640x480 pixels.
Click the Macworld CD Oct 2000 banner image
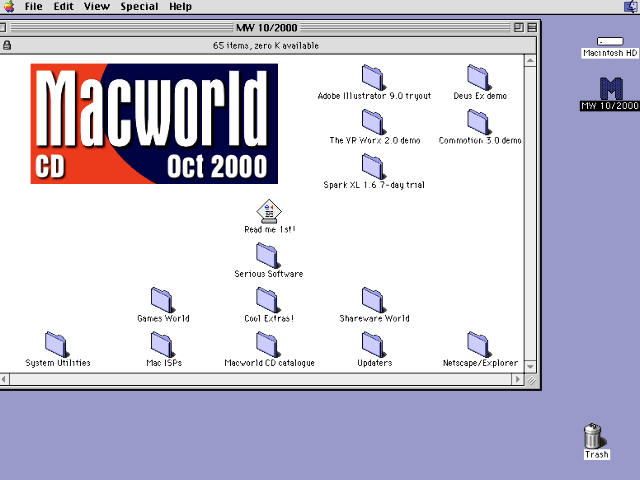click(154, 124)
